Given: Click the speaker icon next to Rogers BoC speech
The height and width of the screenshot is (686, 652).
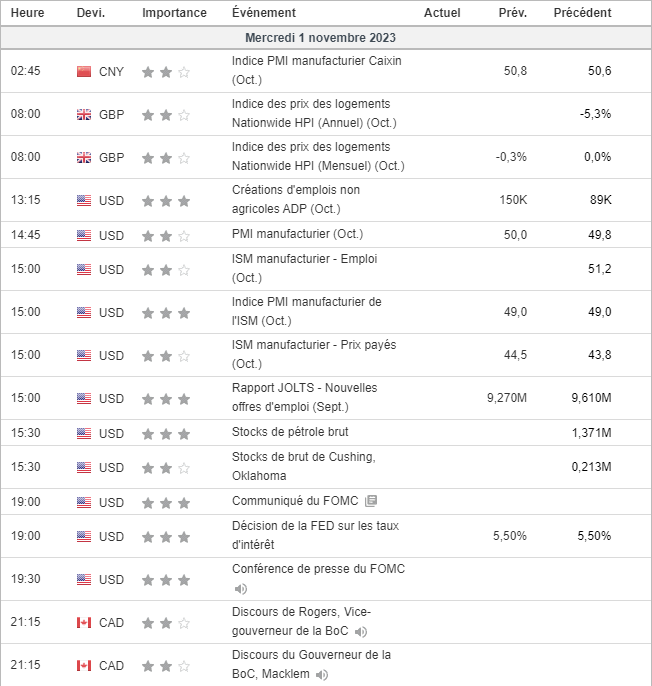Looking at the screenshot, I should 361,632.
